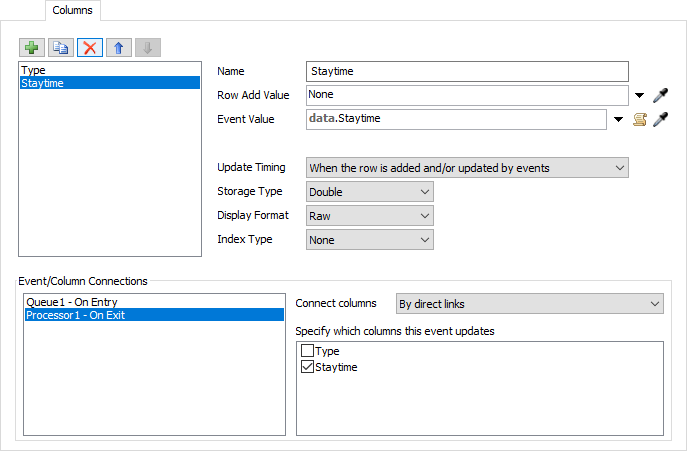This screenshot has height=451, width=687.
Task: Open the Update Timing dropdown
Action: point(467,168)
